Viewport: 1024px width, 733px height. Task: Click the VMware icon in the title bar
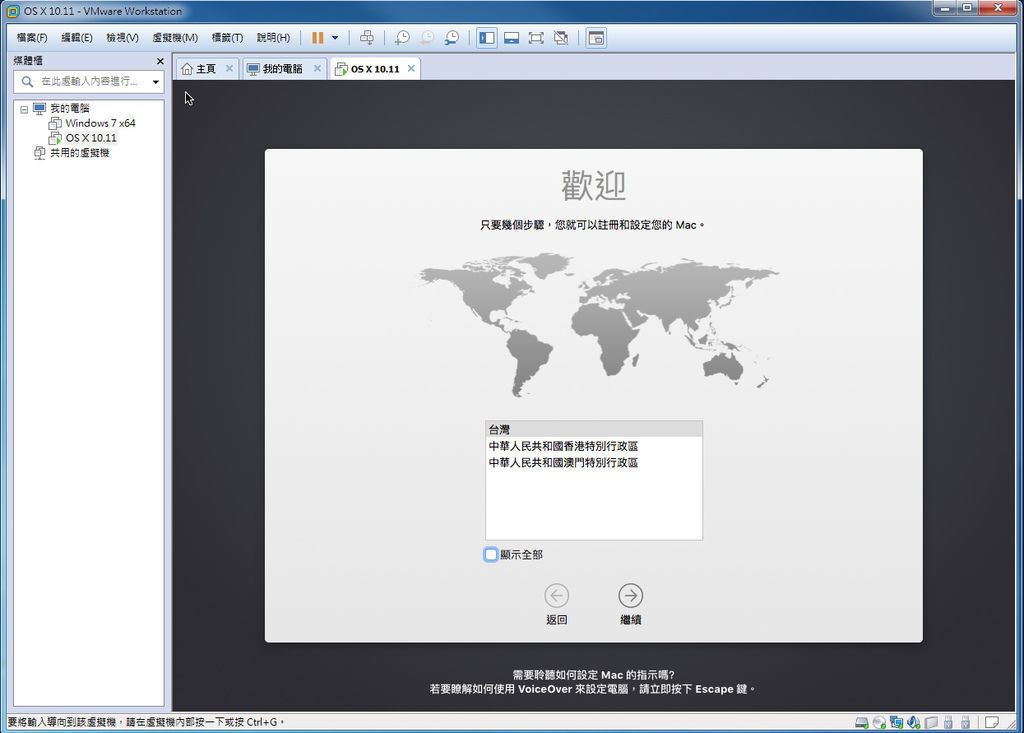12,11
